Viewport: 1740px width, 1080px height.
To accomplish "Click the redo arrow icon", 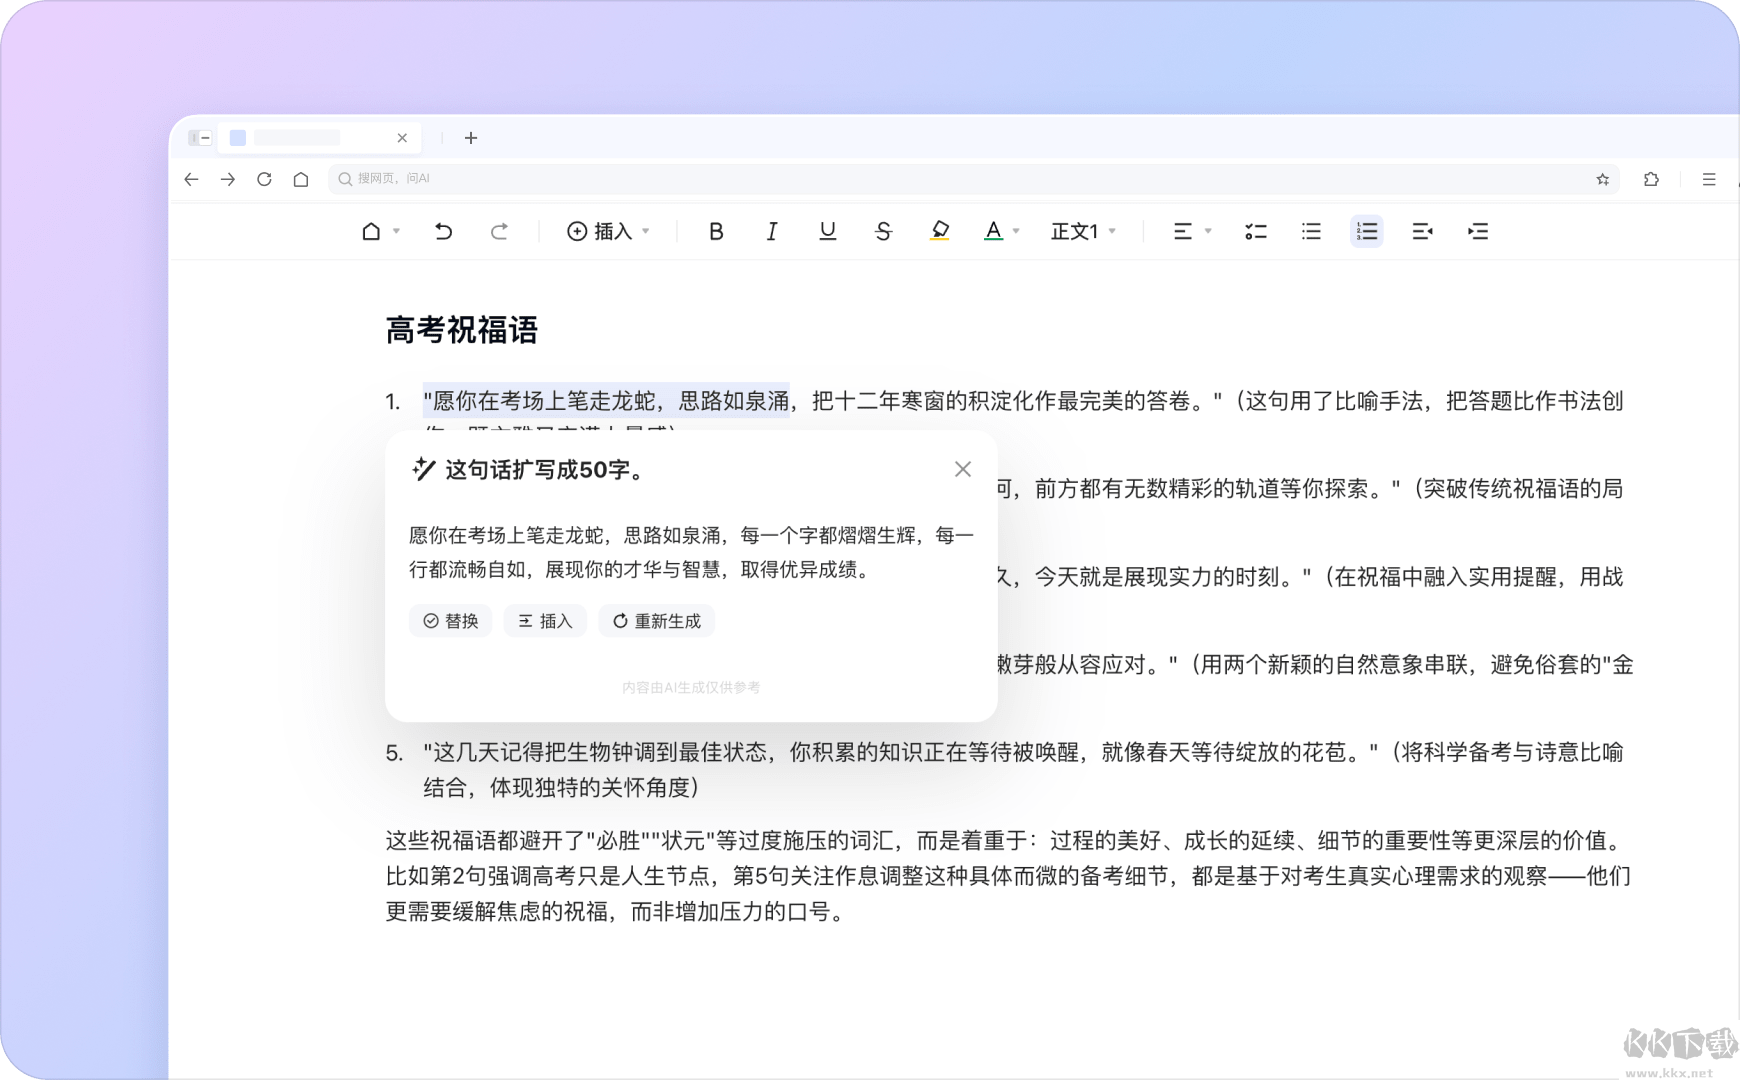I will tap(499, 232).
